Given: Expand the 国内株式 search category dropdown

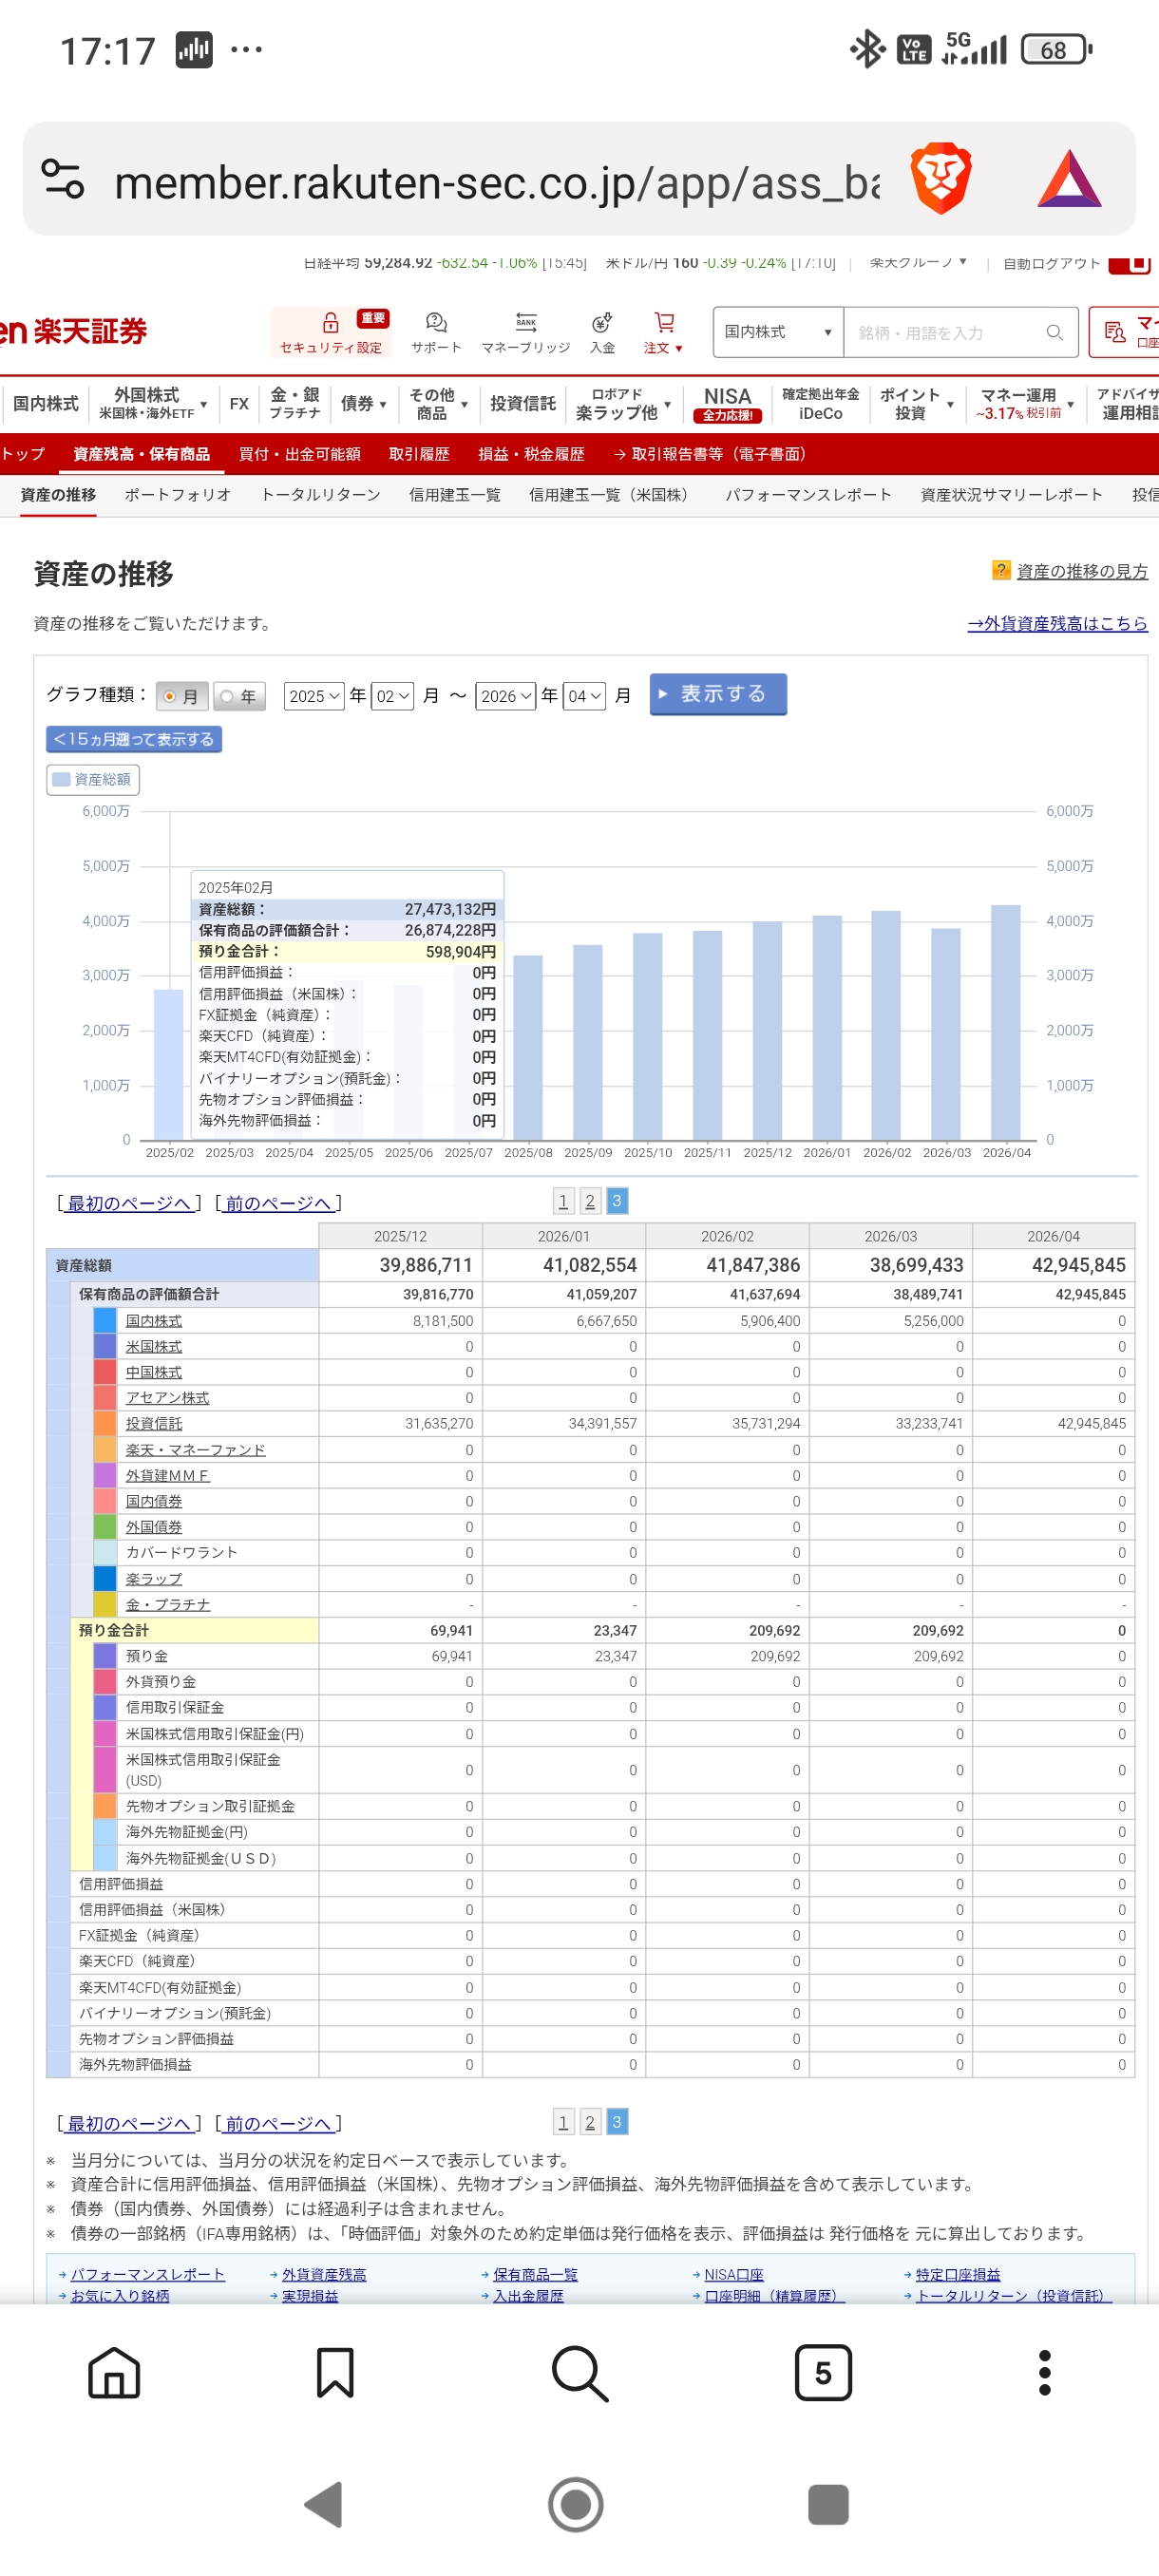Looking at the screenshot, I should pos(777,333).
